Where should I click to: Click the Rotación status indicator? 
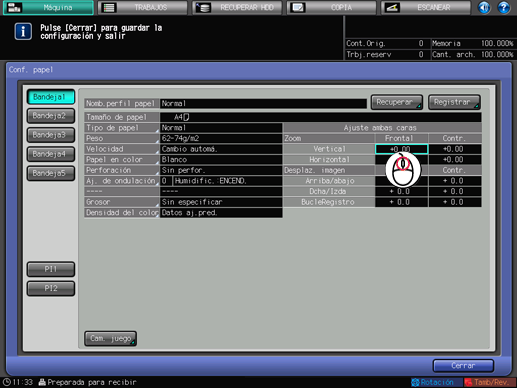(437, 382)
